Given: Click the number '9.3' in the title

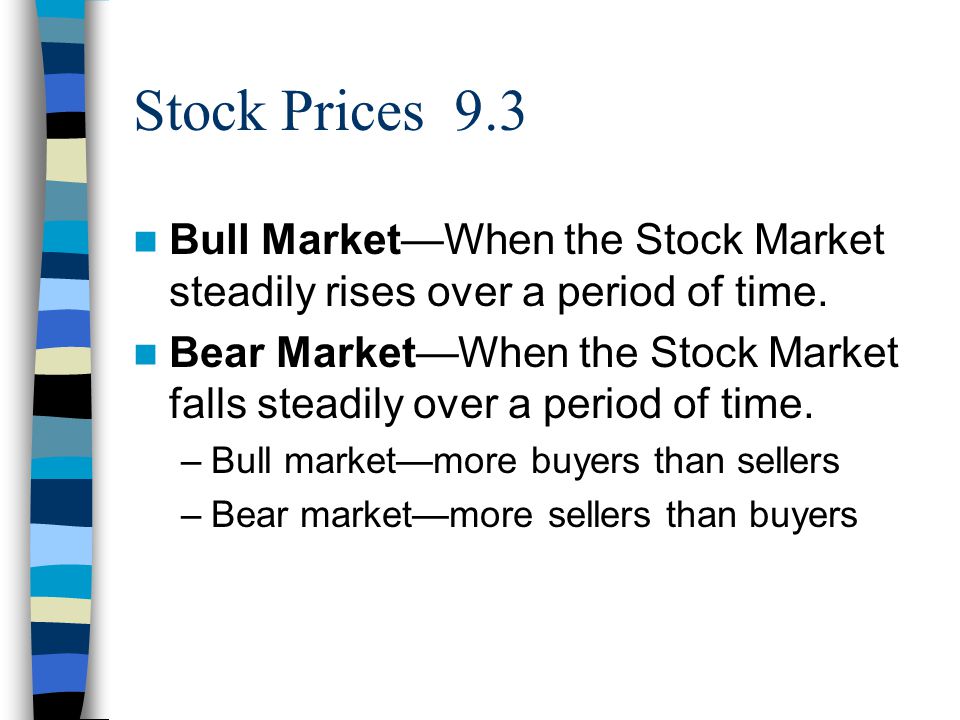Looking at the screenshot, I should coord(490,111).
